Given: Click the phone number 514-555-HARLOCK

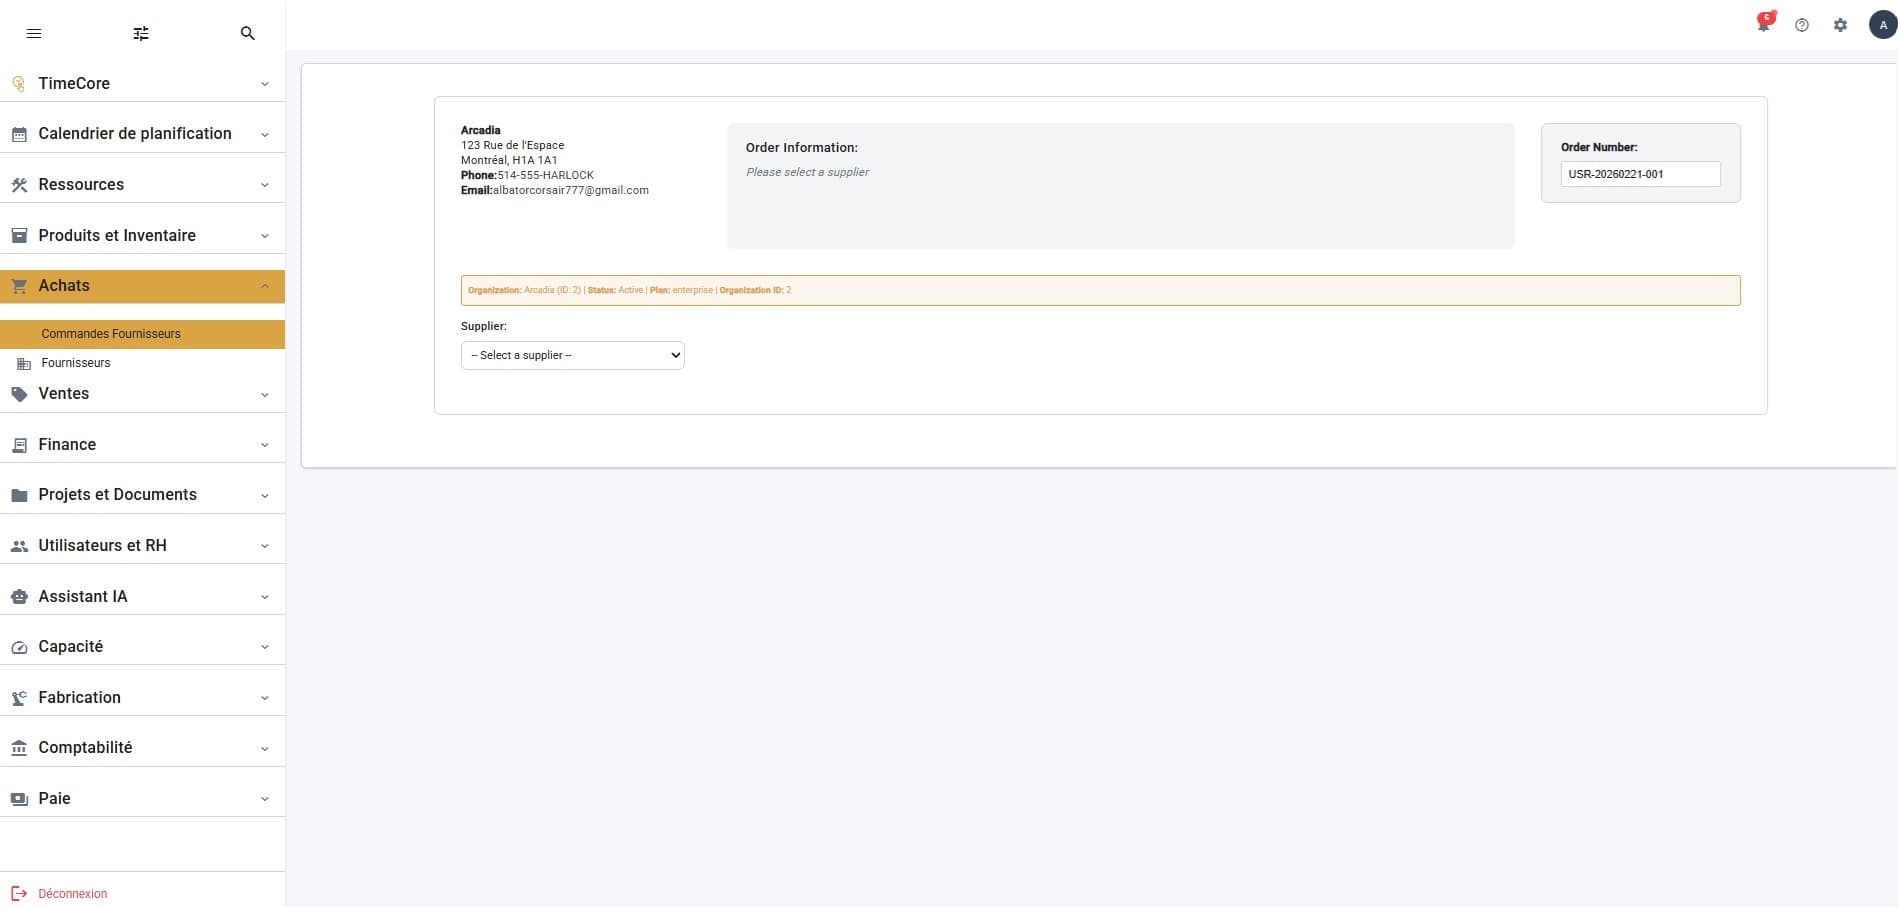Looking at the screenshot, I should pos(545,175).
